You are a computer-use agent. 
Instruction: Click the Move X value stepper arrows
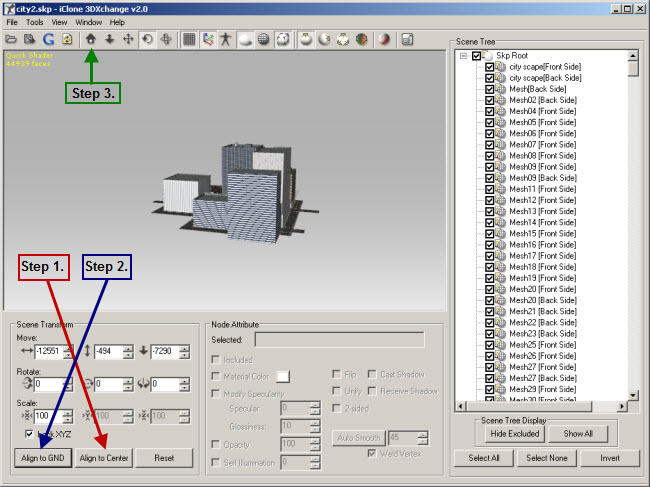68,352
